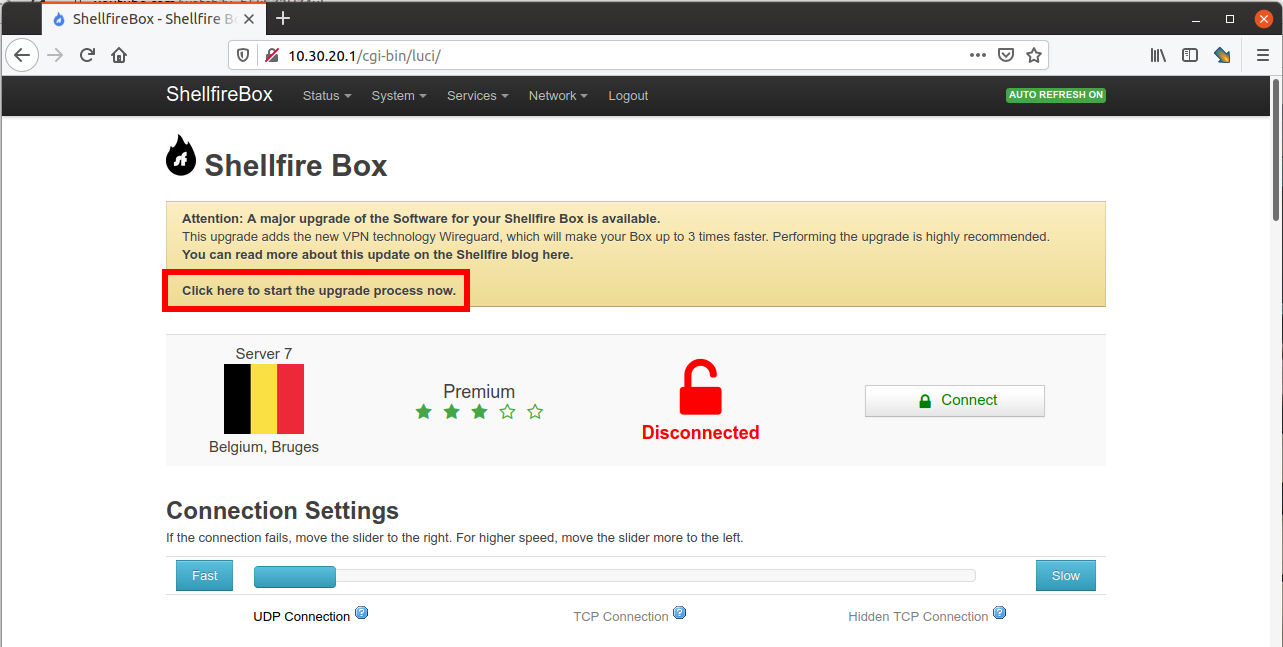Toggle the AUTO REFRESH ON badge

click(1056, 95)
